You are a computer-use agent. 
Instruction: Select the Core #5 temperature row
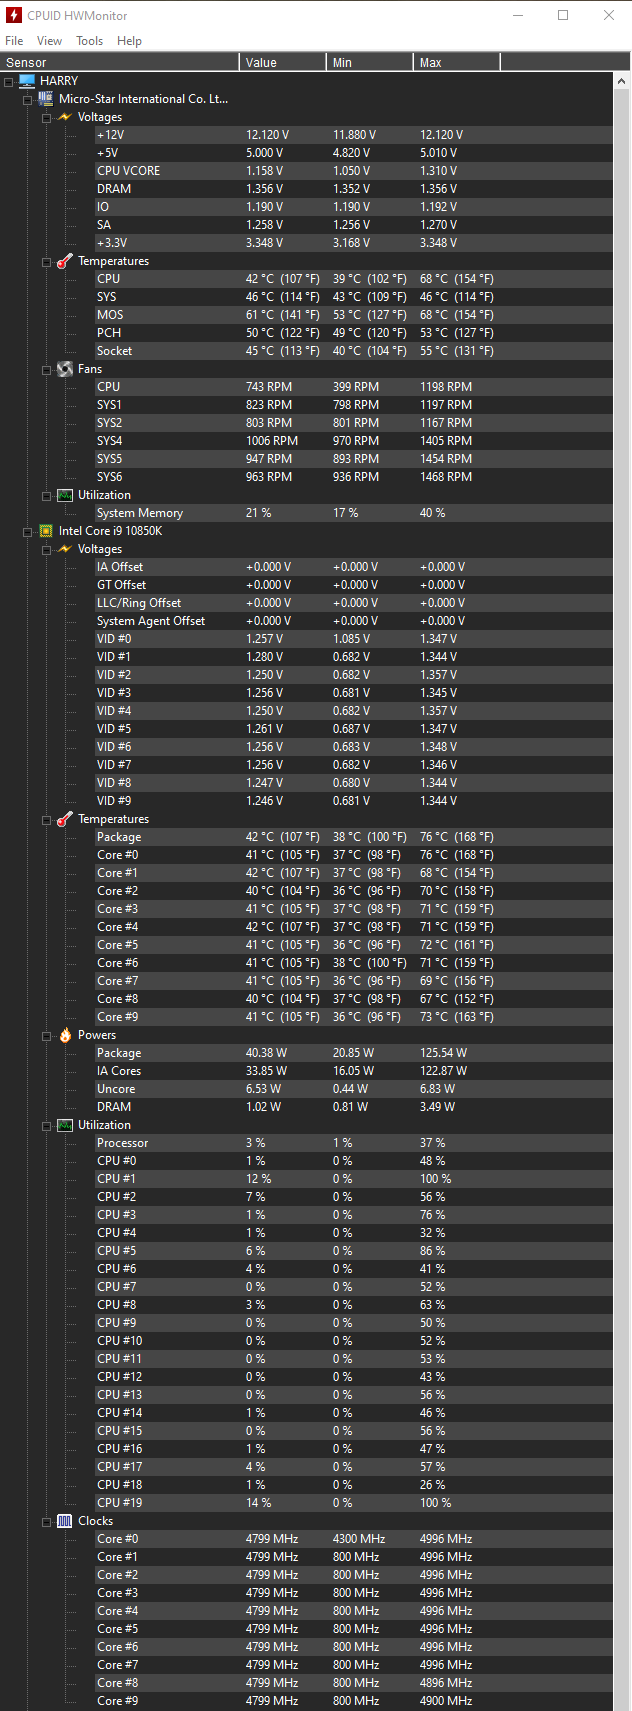click(354, 945)
